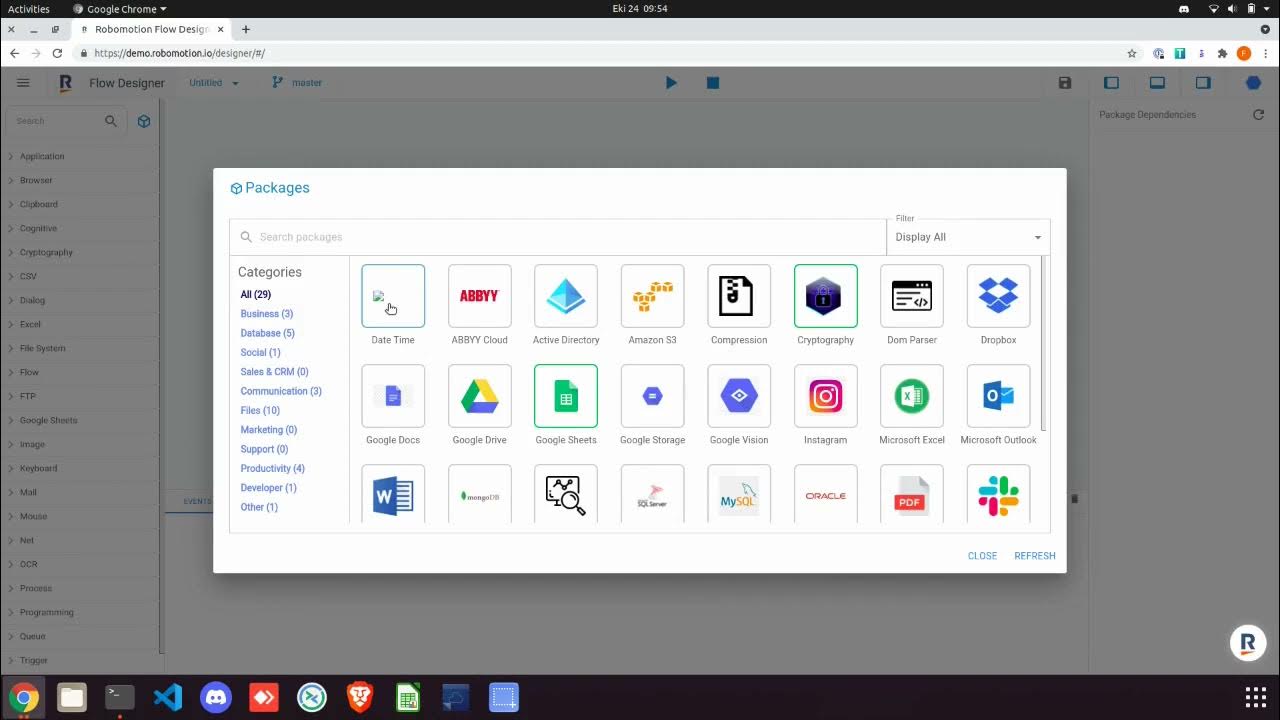Screen dimensions: 1280x720
Task: Click the package list scrollbar
Action: [1044, 343]
